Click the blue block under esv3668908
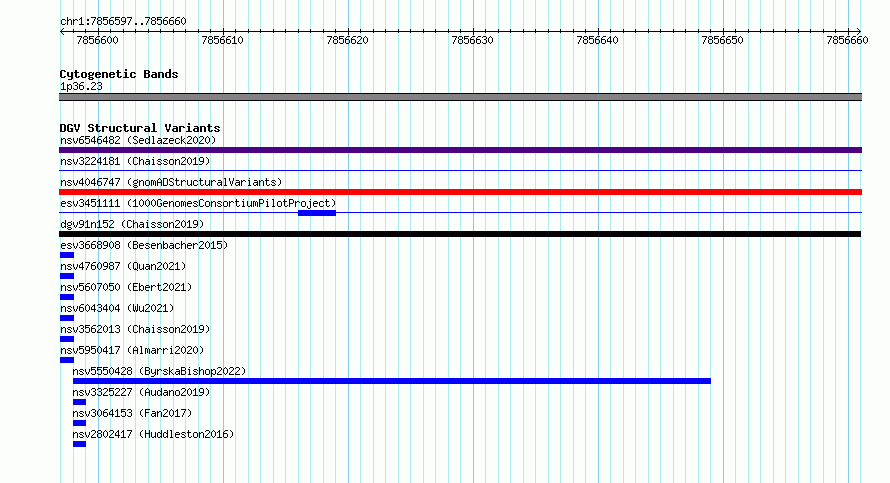 [66, 255]
